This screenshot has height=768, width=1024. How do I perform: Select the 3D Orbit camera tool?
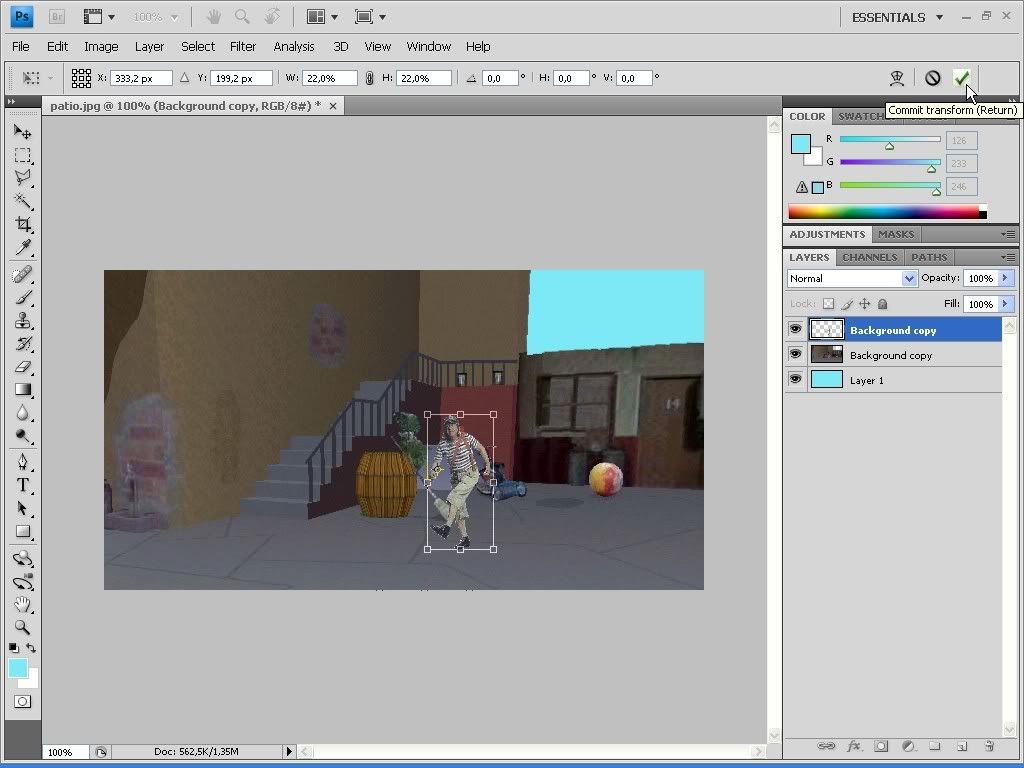(x=22, y=581)
